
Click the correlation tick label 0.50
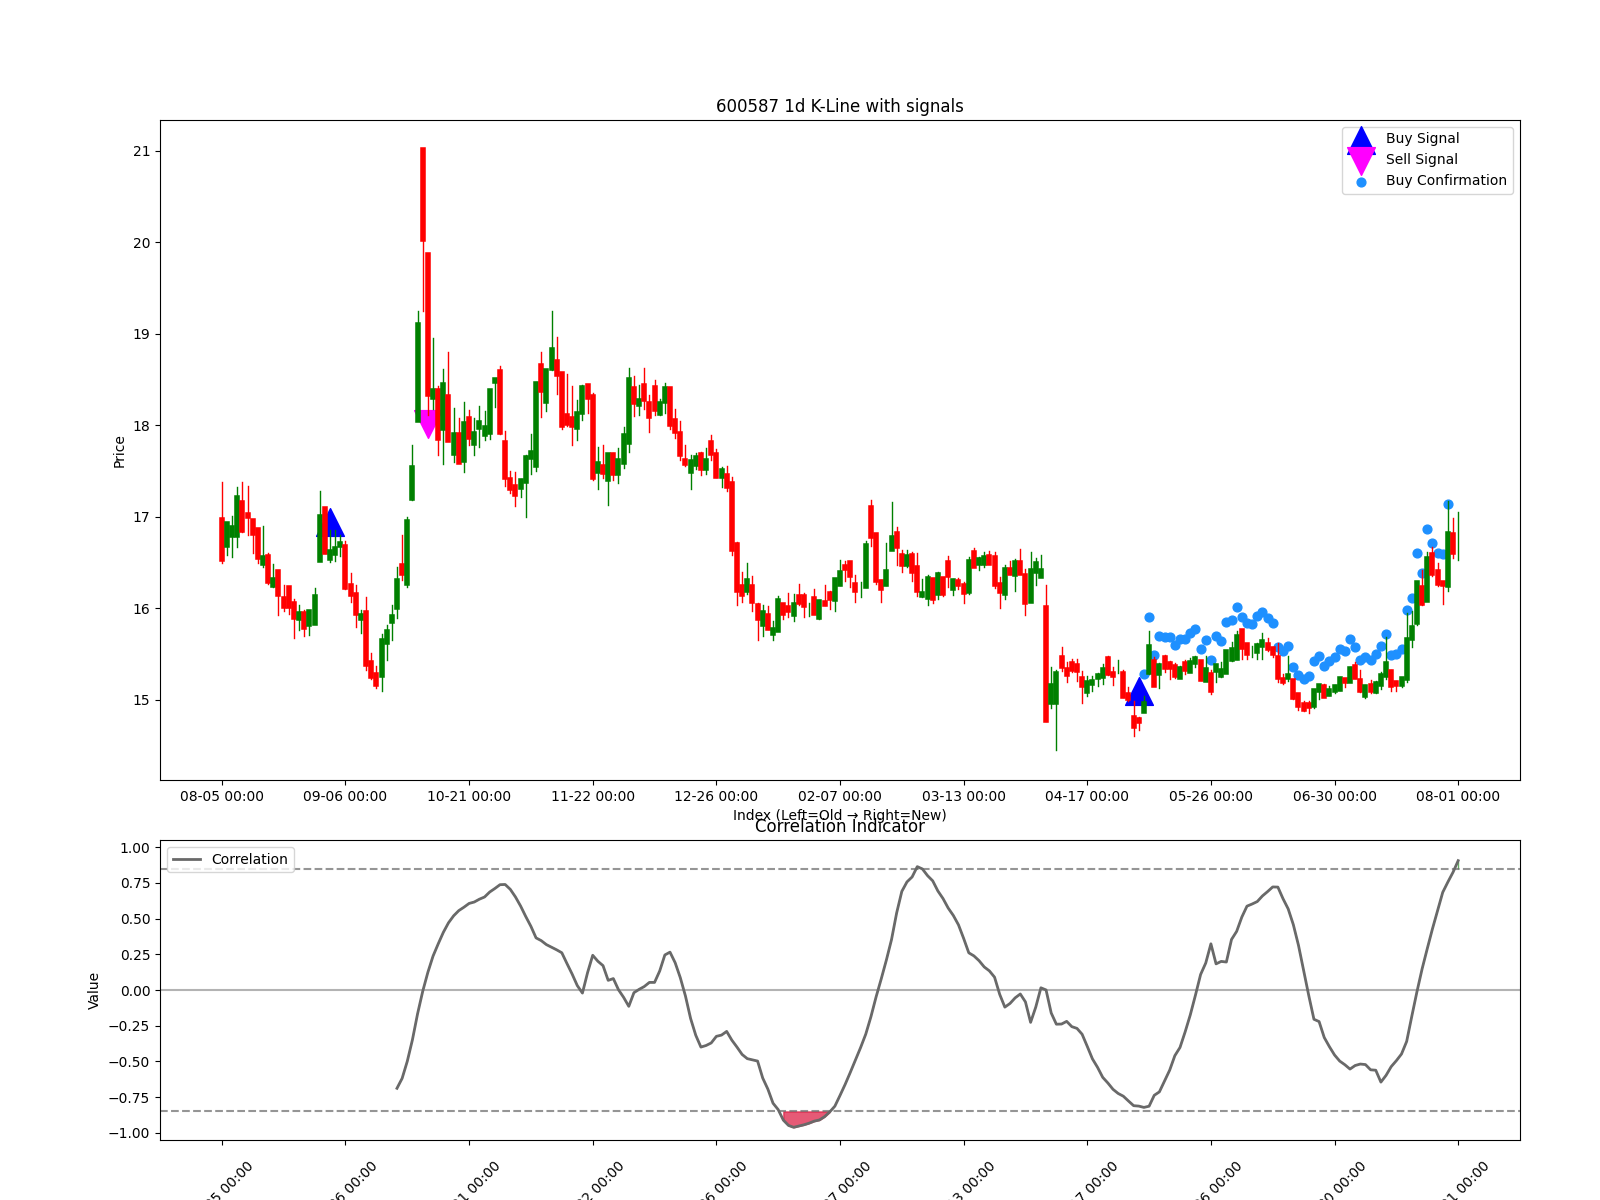point(135,920)
